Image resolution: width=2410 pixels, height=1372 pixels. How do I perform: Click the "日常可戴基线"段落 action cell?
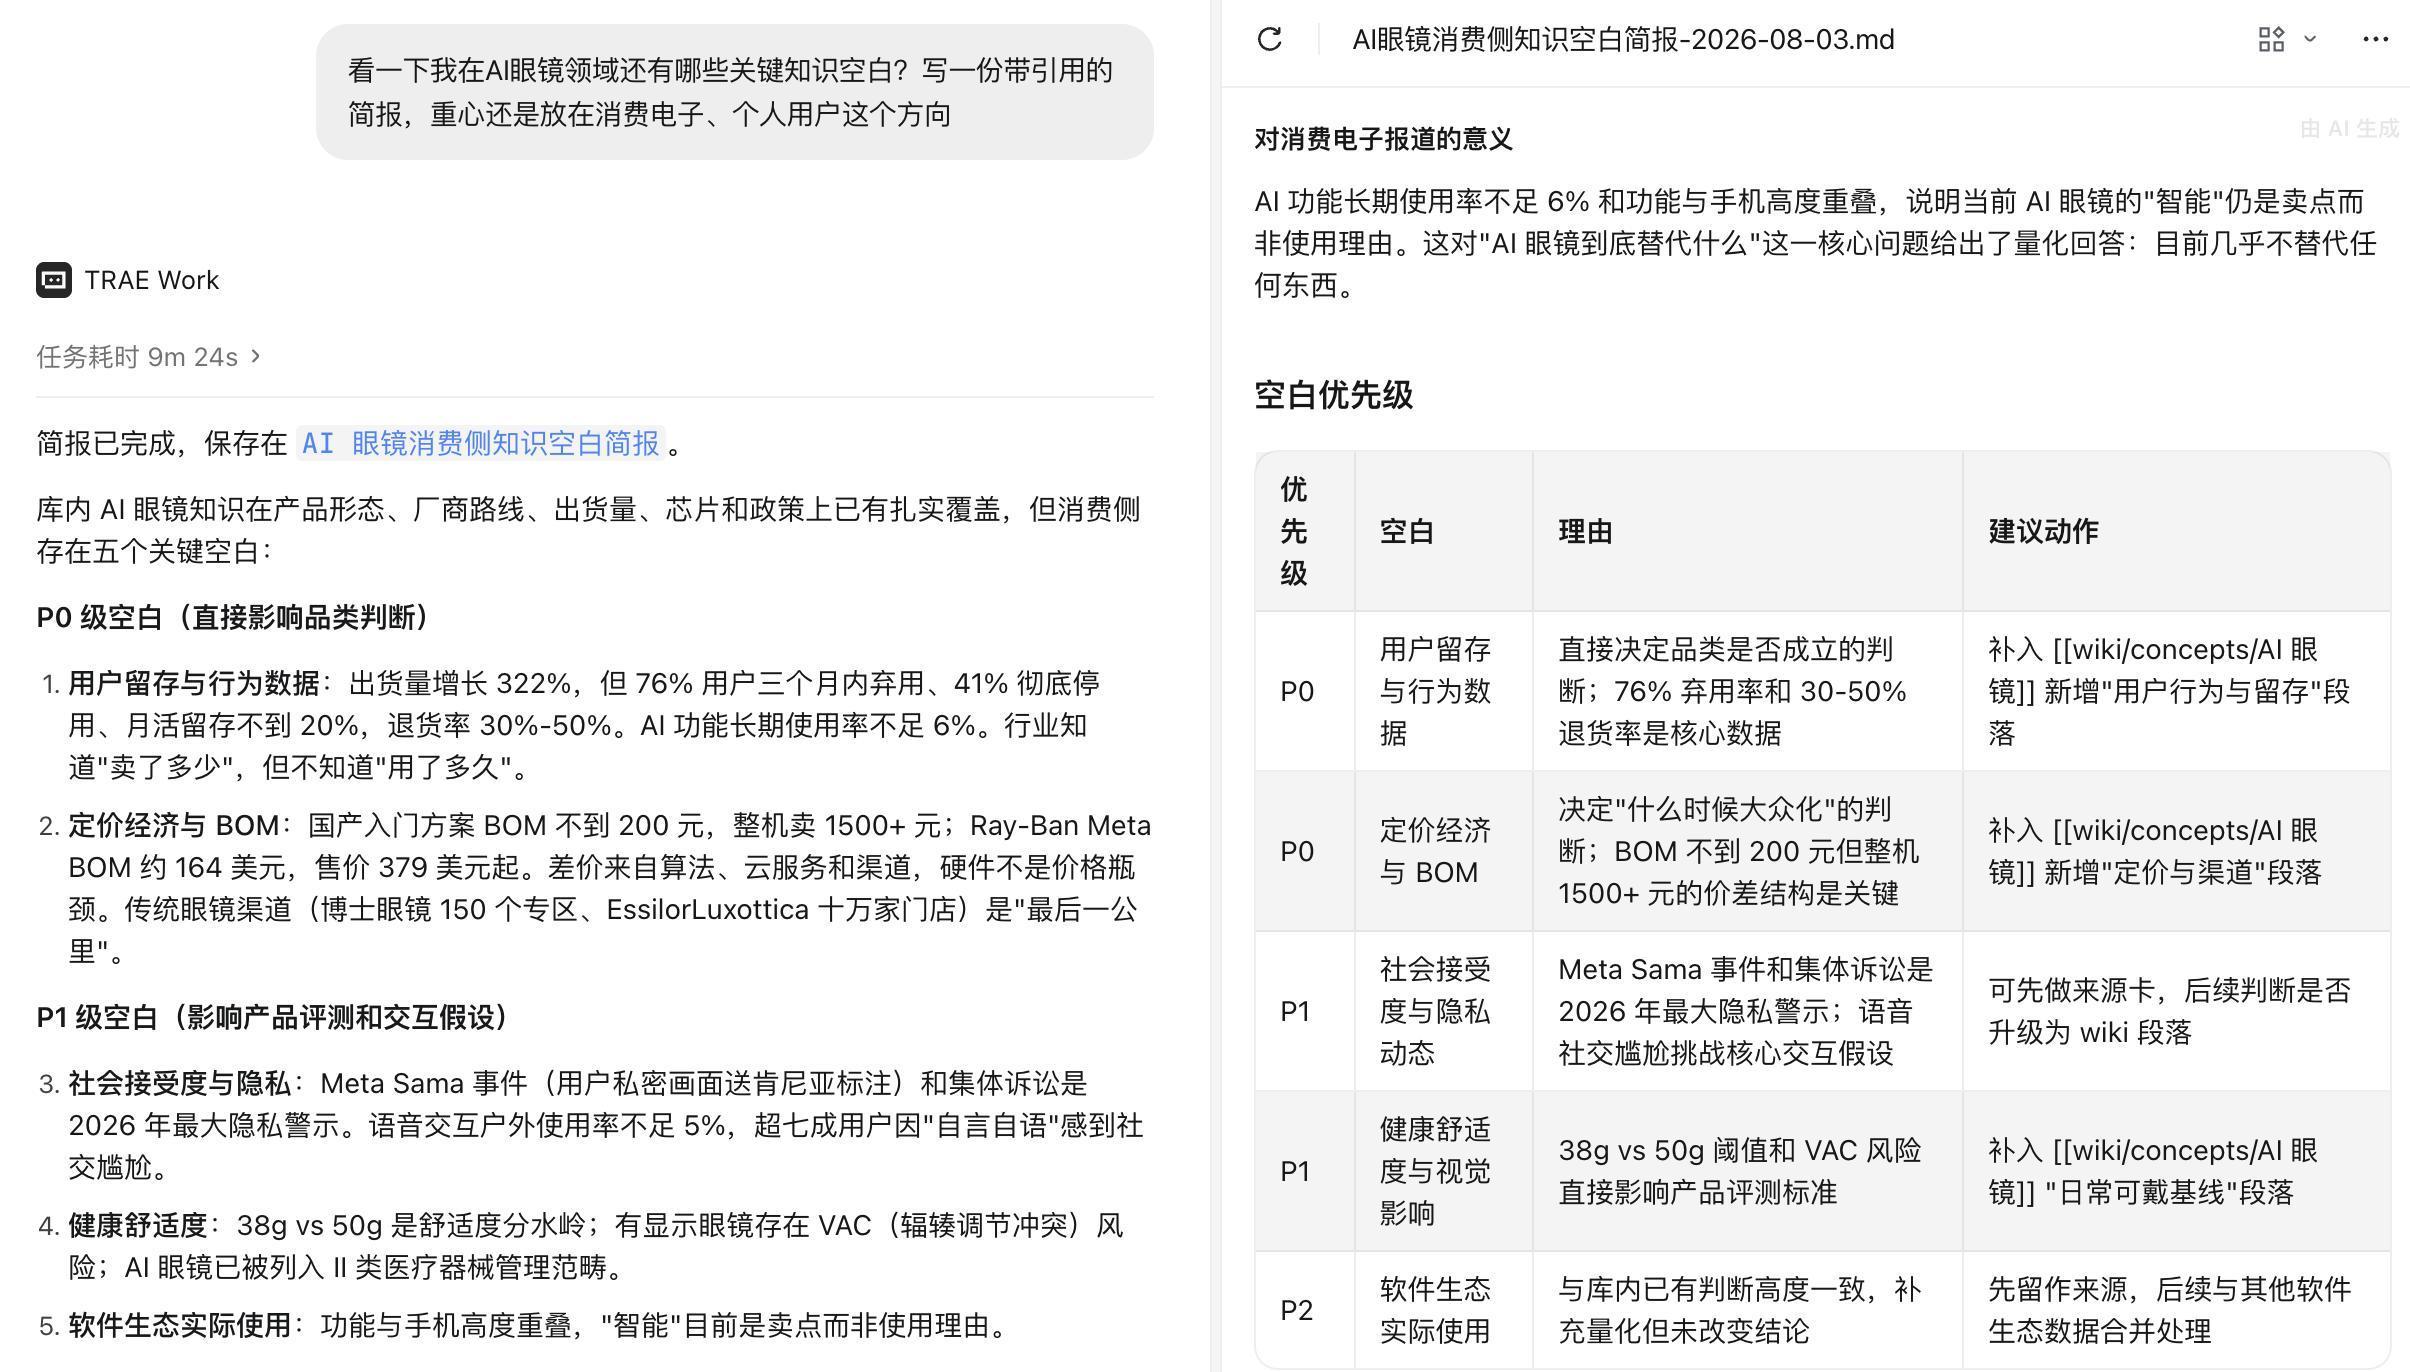point(2176,1171)
